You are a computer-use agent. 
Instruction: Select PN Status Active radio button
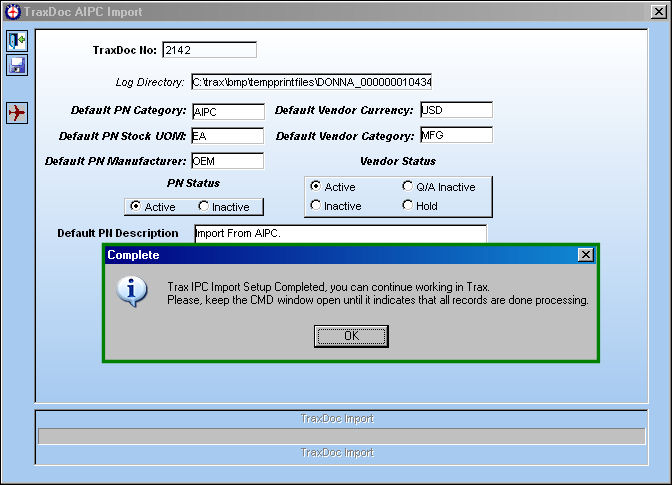pos(135,207)
